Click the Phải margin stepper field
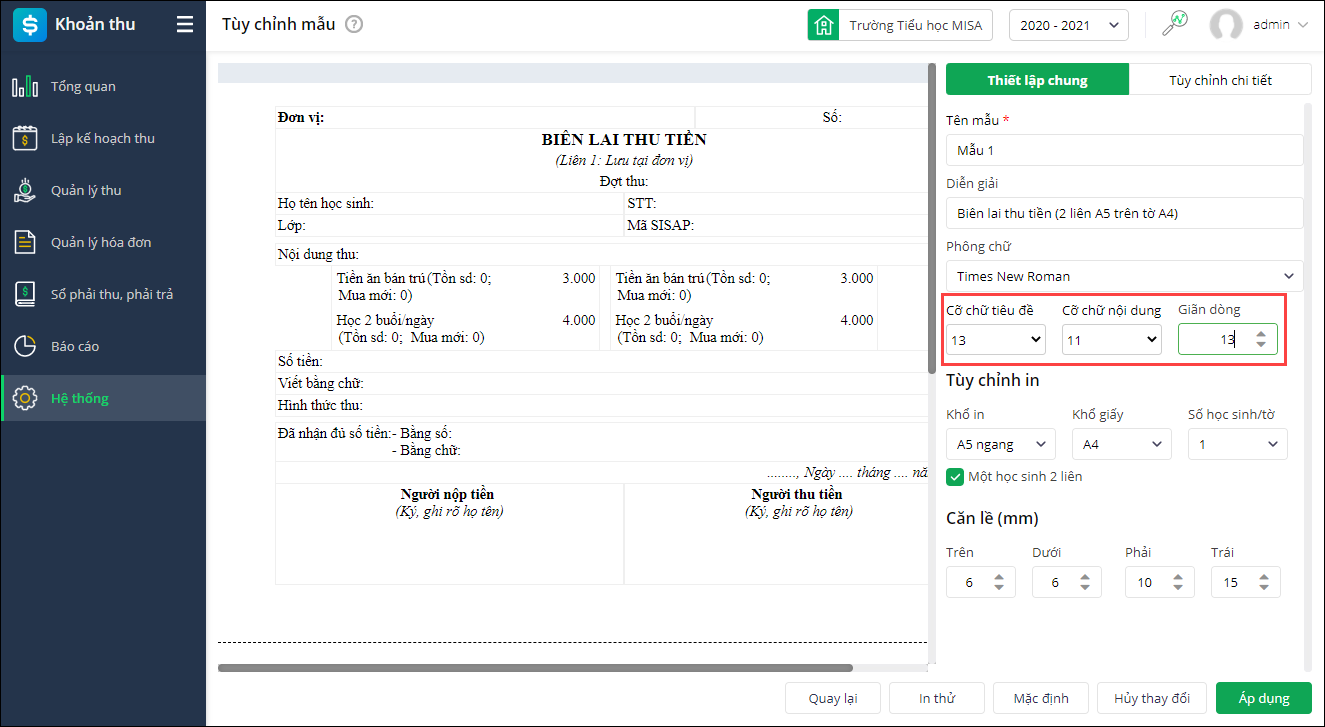The width and height of the screenshot is (1325, 727). point(1159,582)
